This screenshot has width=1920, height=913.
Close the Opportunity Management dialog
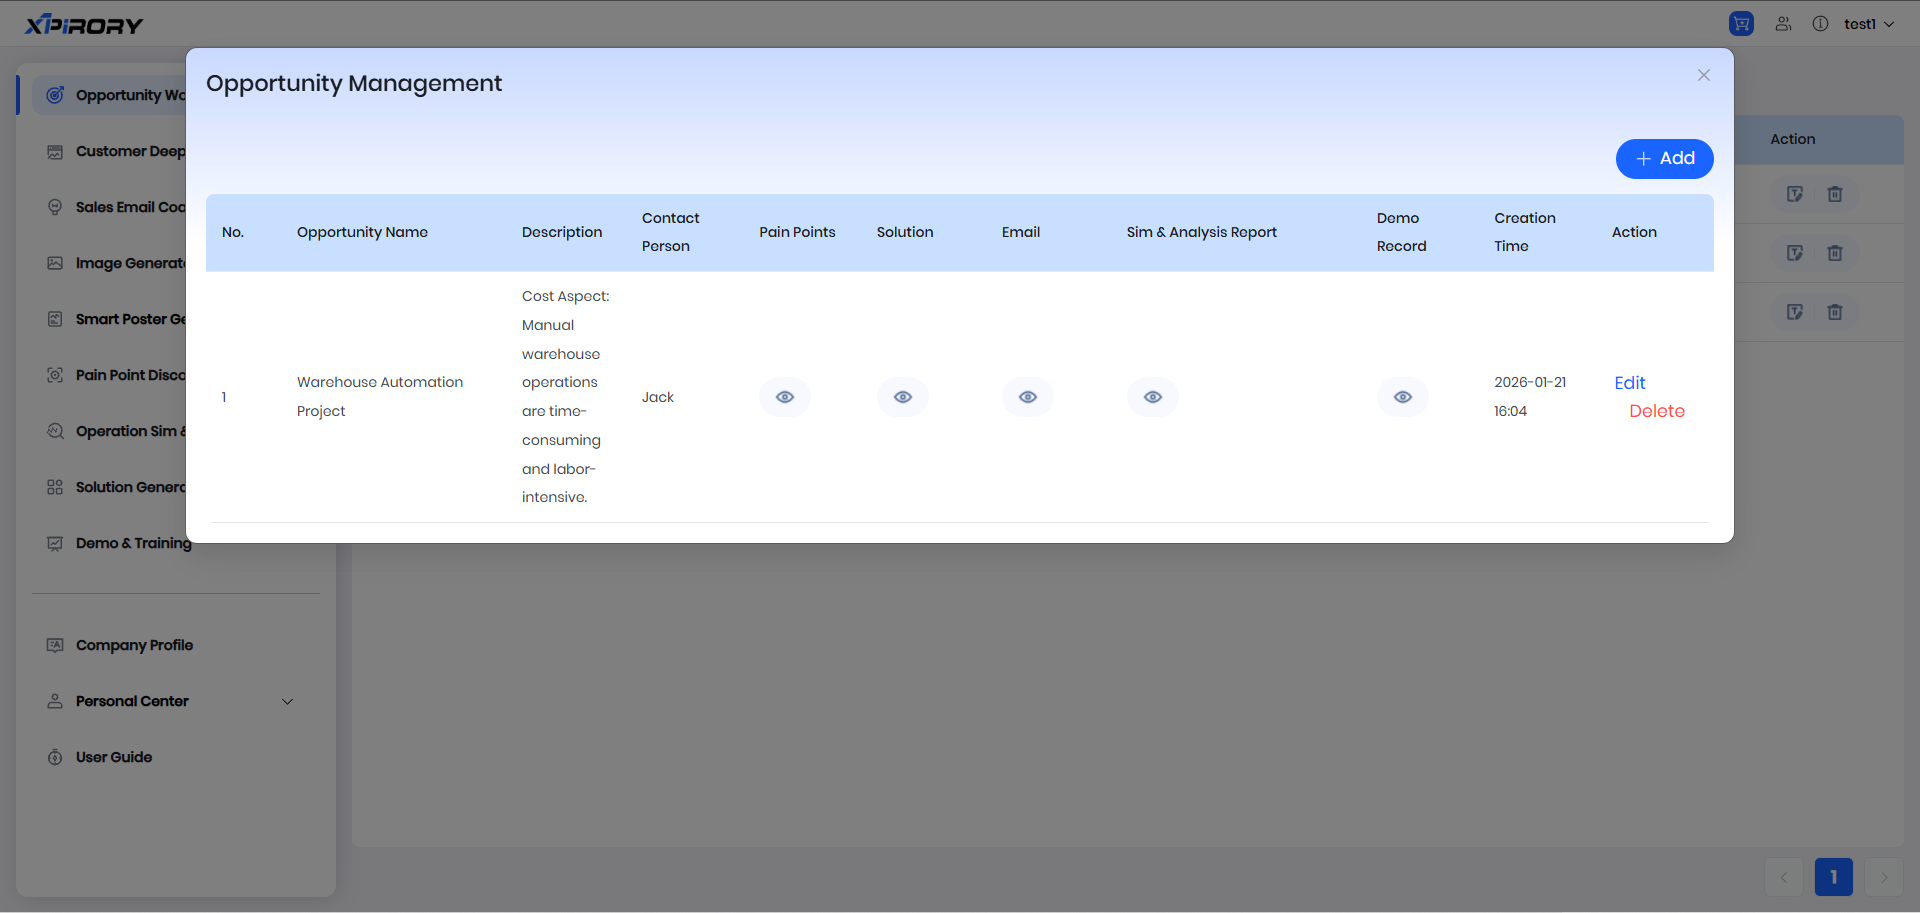click(1704, 75)
